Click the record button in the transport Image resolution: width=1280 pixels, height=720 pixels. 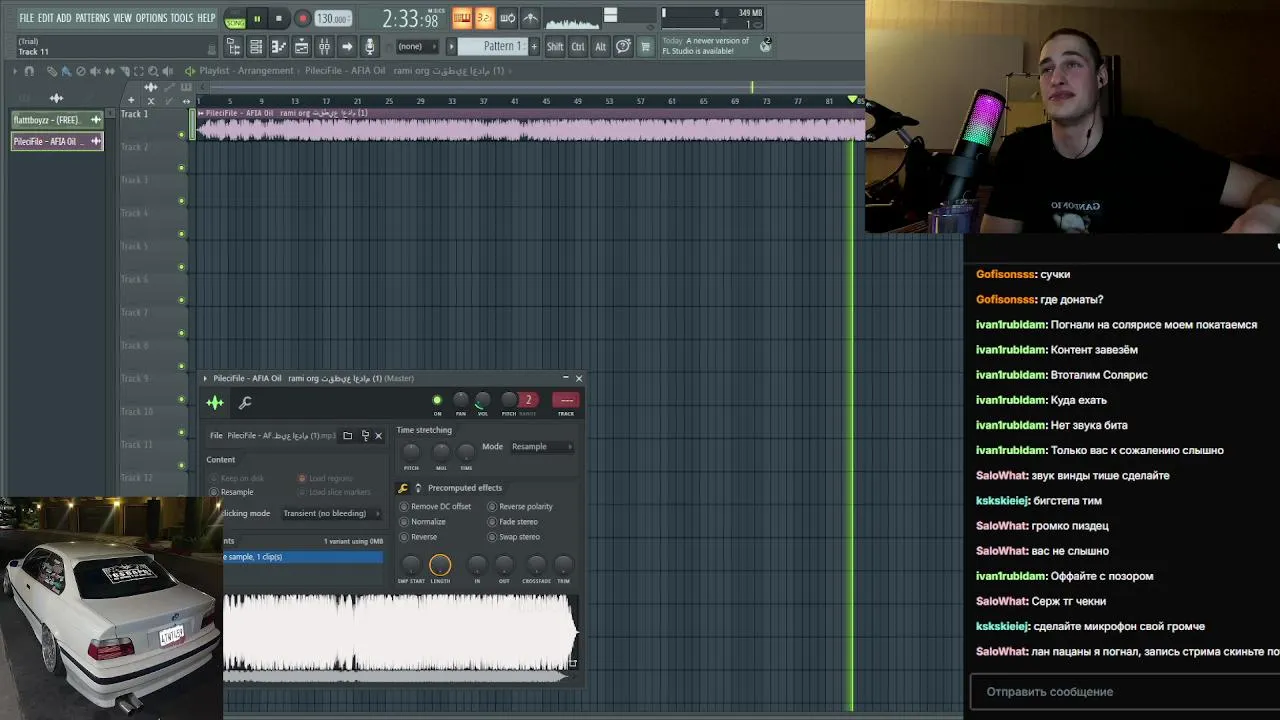pos(302,18)
